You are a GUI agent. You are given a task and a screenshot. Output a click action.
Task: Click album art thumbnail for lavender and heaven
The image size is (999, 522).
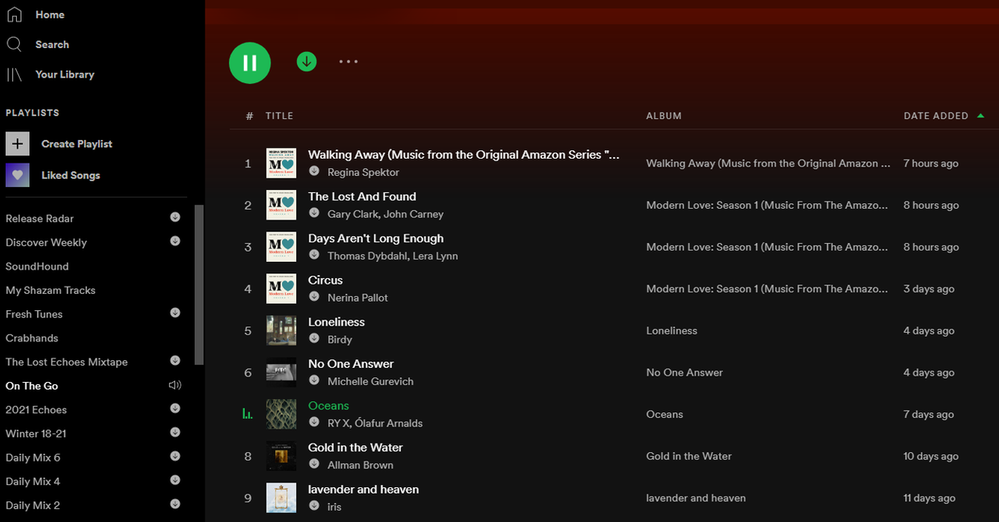pos(281,498)
